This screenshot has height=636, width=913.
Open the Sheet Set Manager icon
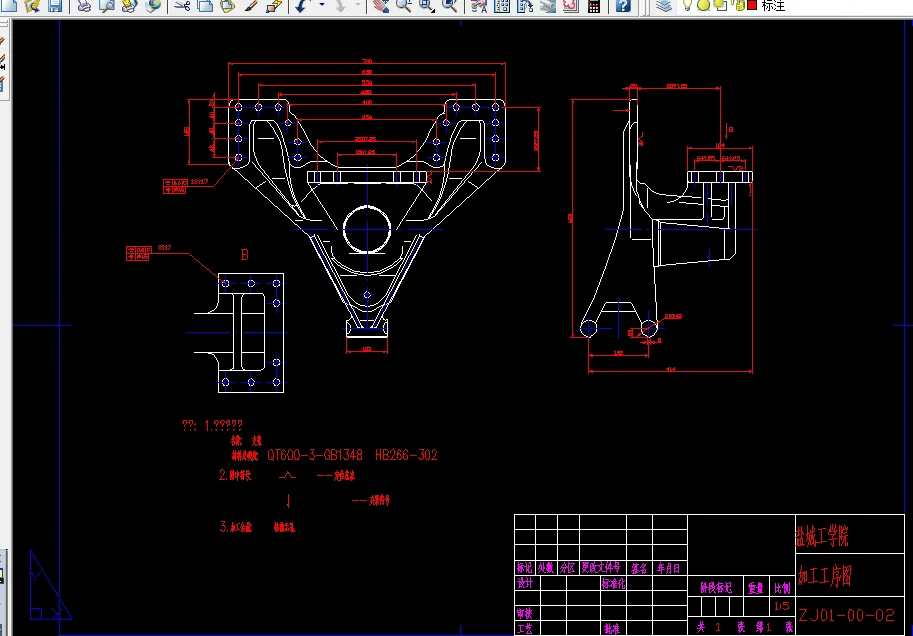point(547,6)
